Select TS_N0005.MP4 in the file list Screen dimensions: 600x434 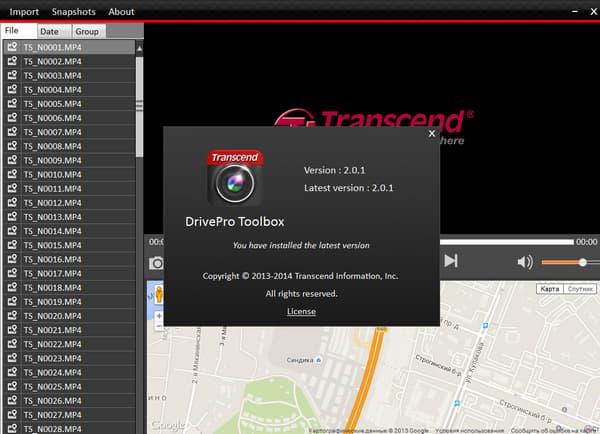(69, 104)
